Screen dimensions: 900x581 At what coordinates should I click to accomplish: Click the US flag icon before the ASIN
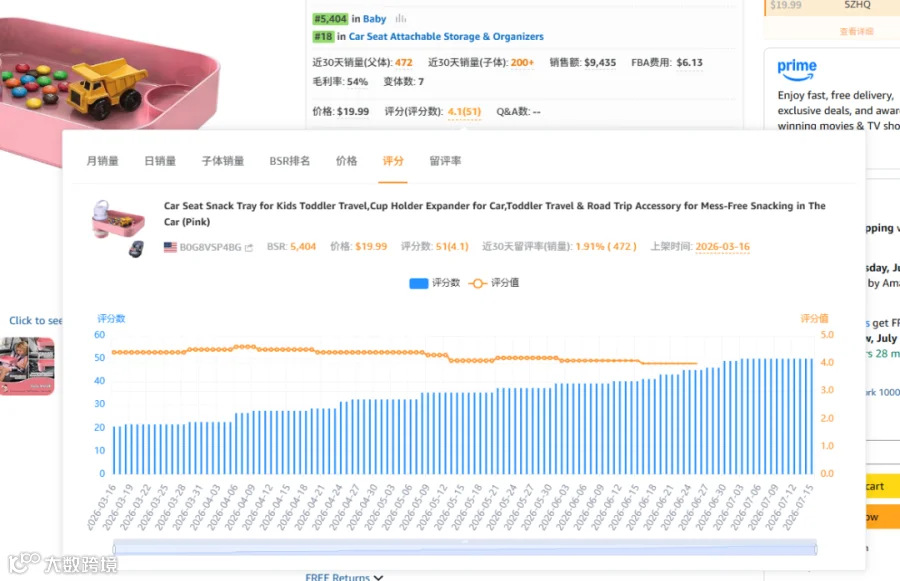tap(170, 247)
